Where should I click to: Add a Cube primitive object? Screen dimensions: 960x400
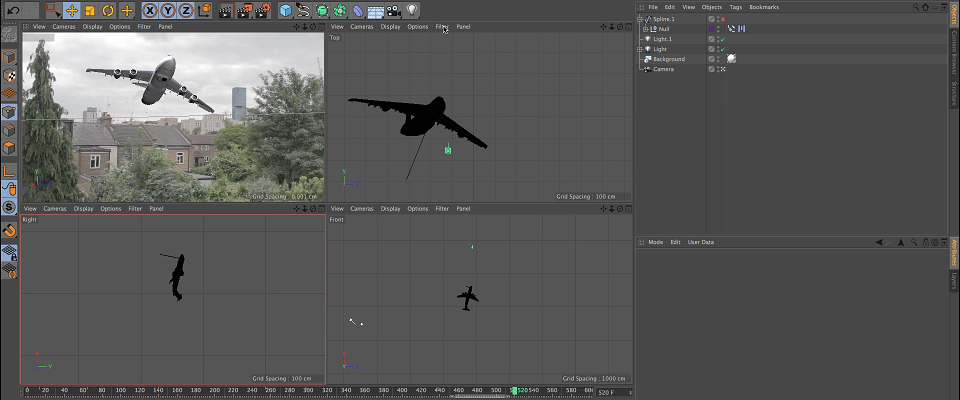point(285,10)
